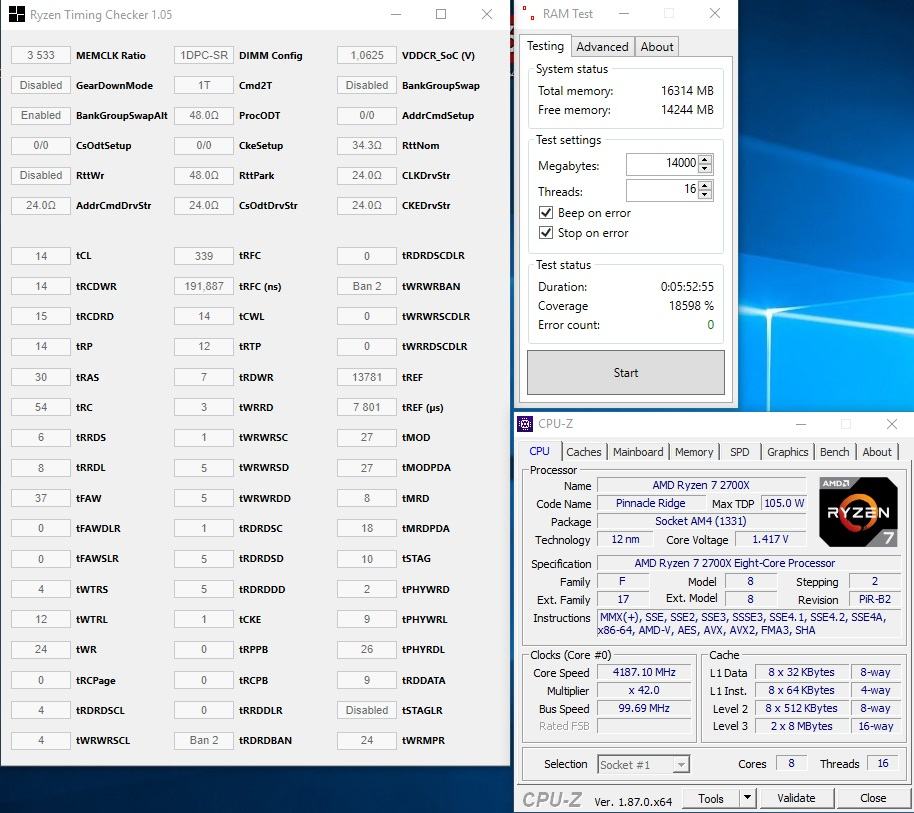Open the Advanced tab in RAM Test

pyautogui.click(x=602, y=47)
